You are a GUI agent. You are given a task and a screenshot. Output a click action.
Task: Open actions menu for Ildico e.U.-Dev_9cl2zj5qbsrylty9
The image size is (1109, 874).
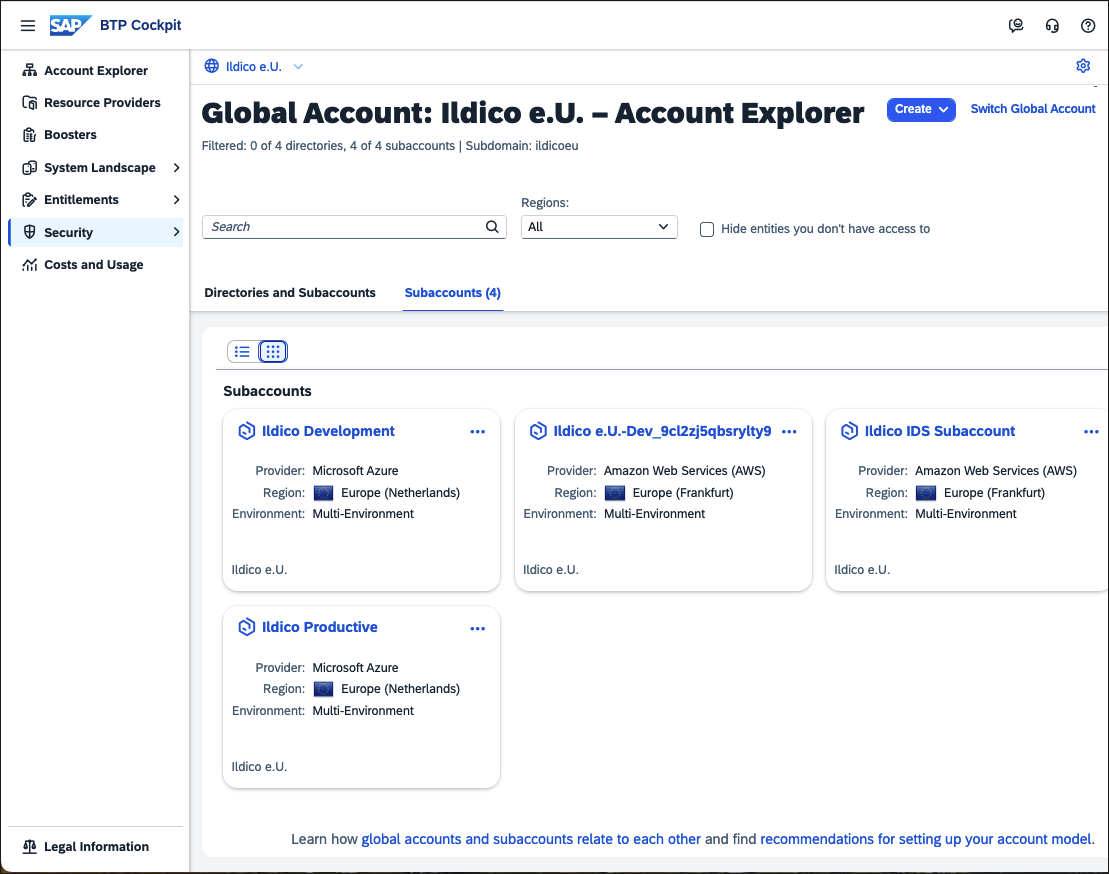tap(789, 431)
